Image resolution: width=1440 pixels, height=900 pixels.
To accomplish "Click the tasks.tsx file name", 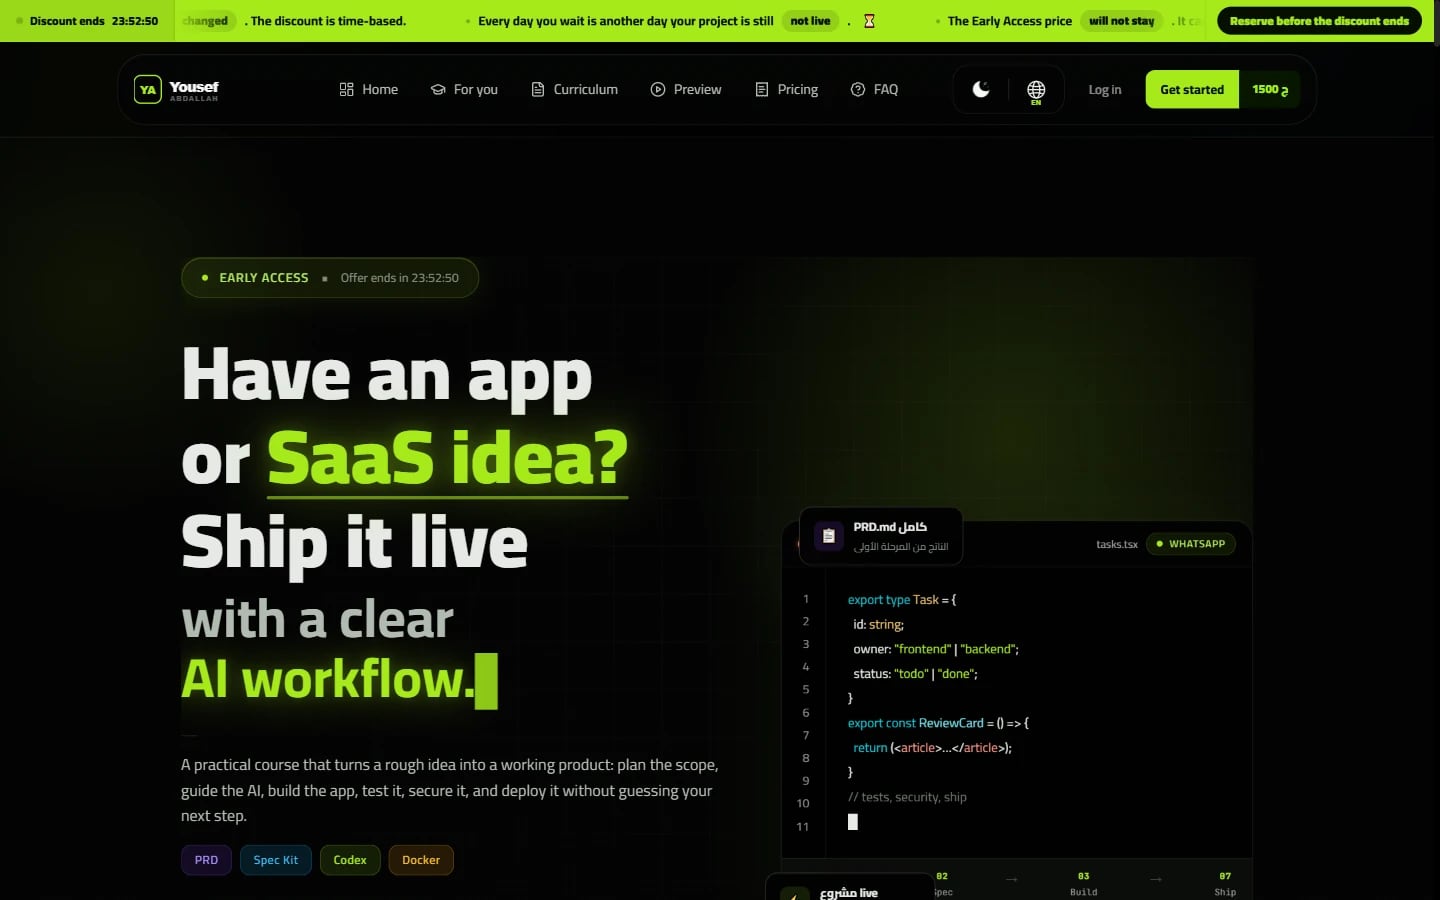I will tap(1117, 544).
